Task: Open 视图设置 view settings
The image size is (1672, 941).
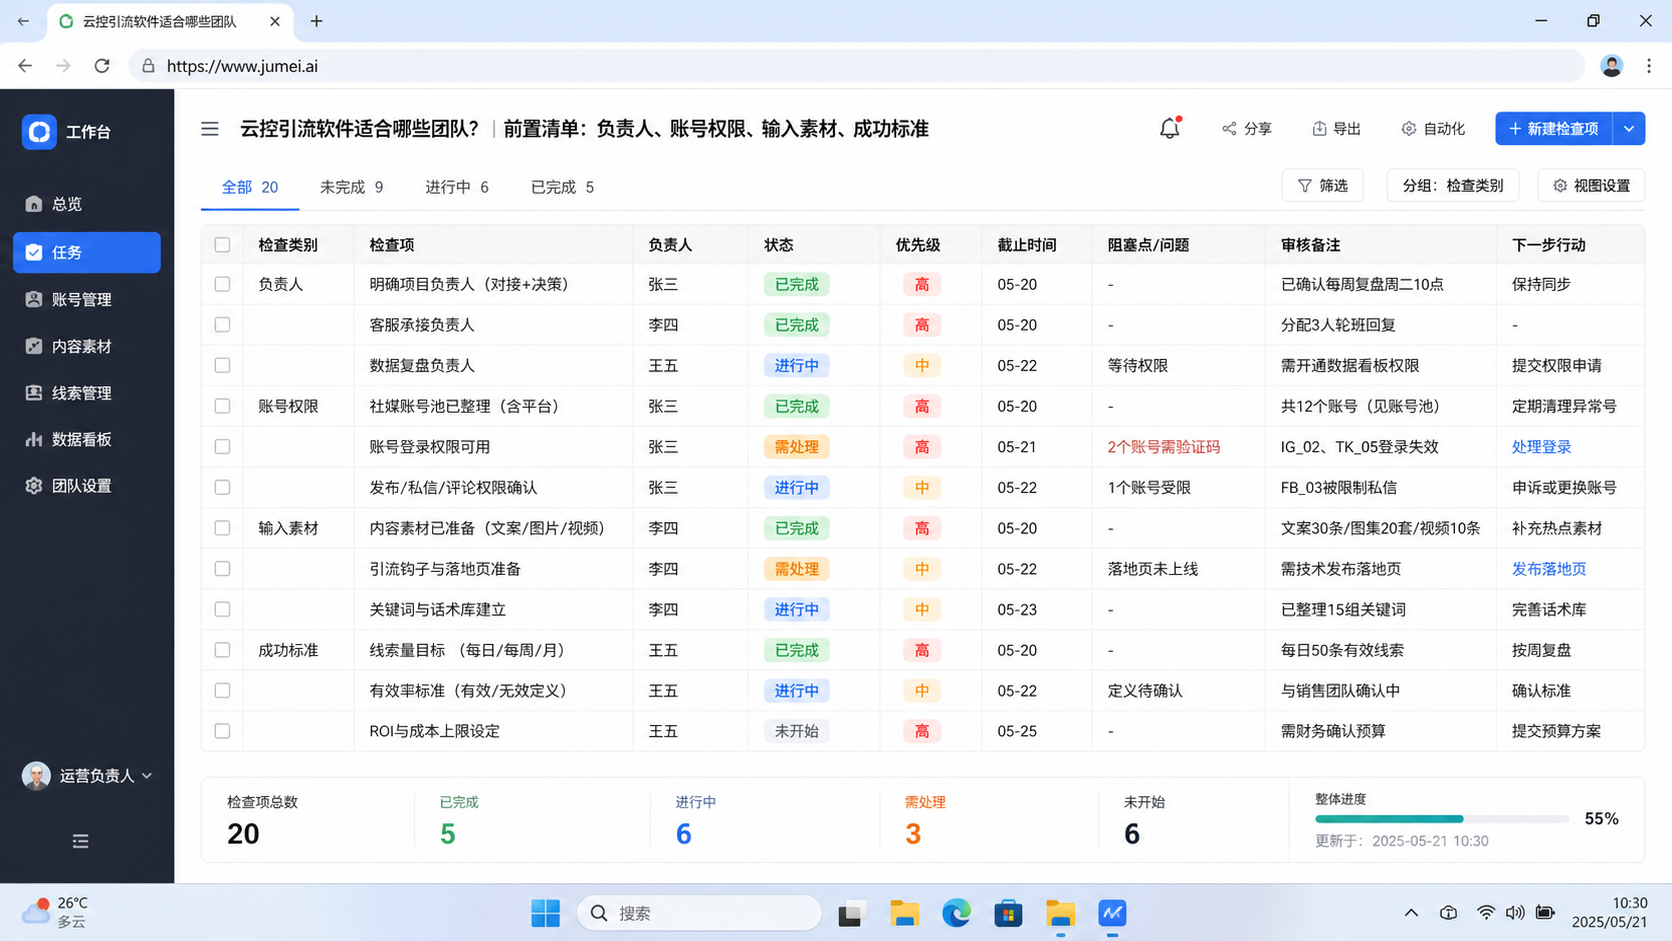Action: [1591, 186]
